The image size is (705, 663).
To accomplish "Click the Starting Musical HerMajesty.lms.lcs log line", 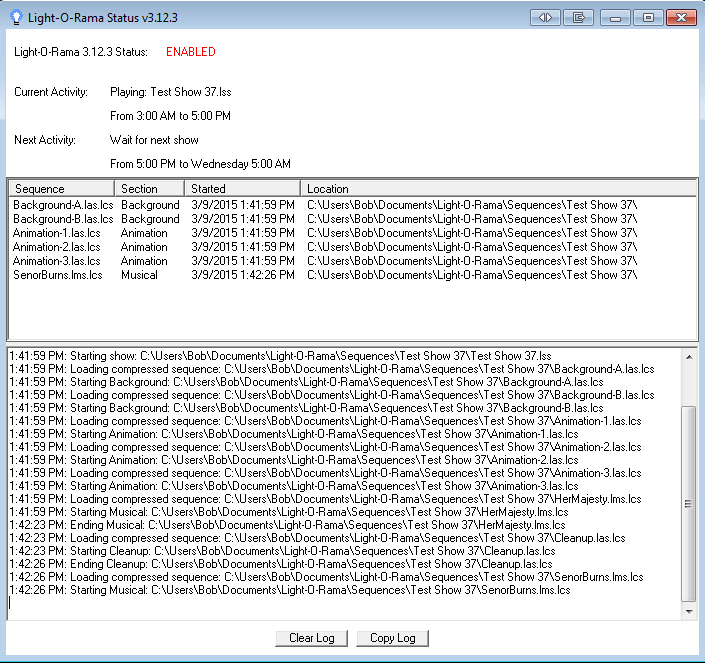I will point(289,512).
